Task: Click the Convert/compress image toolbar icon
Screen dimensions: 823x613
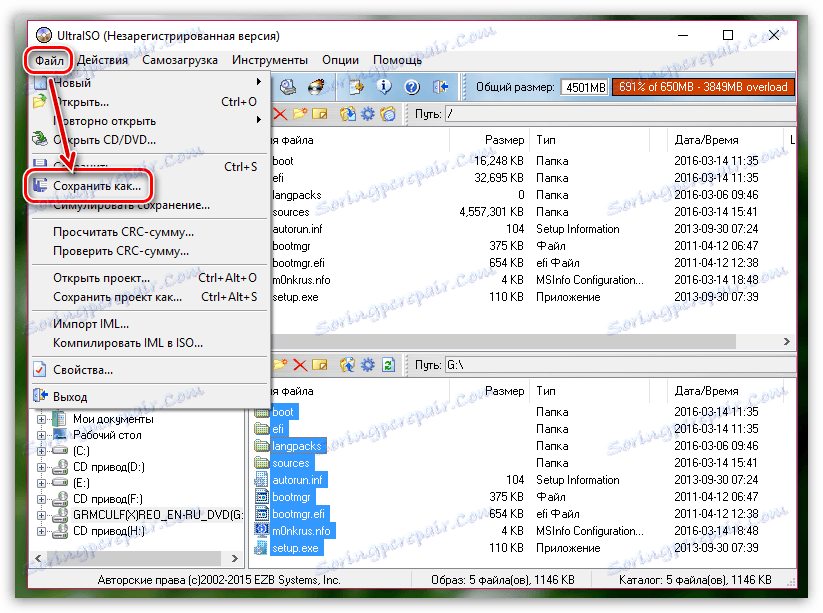Action: (356, 87)
